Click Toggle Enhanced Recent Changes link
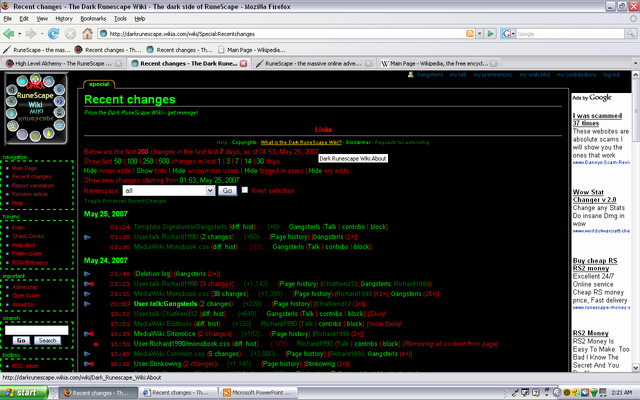 coord(125,201)
